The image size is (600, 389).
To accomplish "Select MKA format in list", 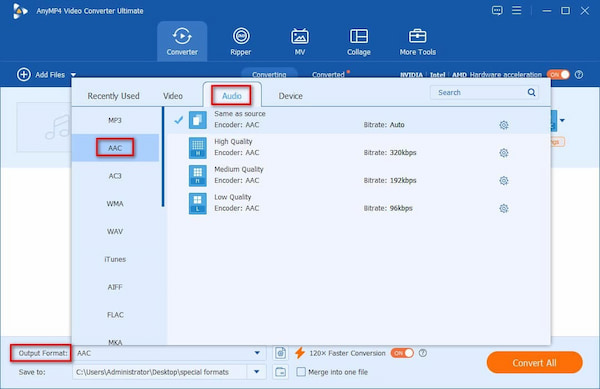I will point(115,342).
